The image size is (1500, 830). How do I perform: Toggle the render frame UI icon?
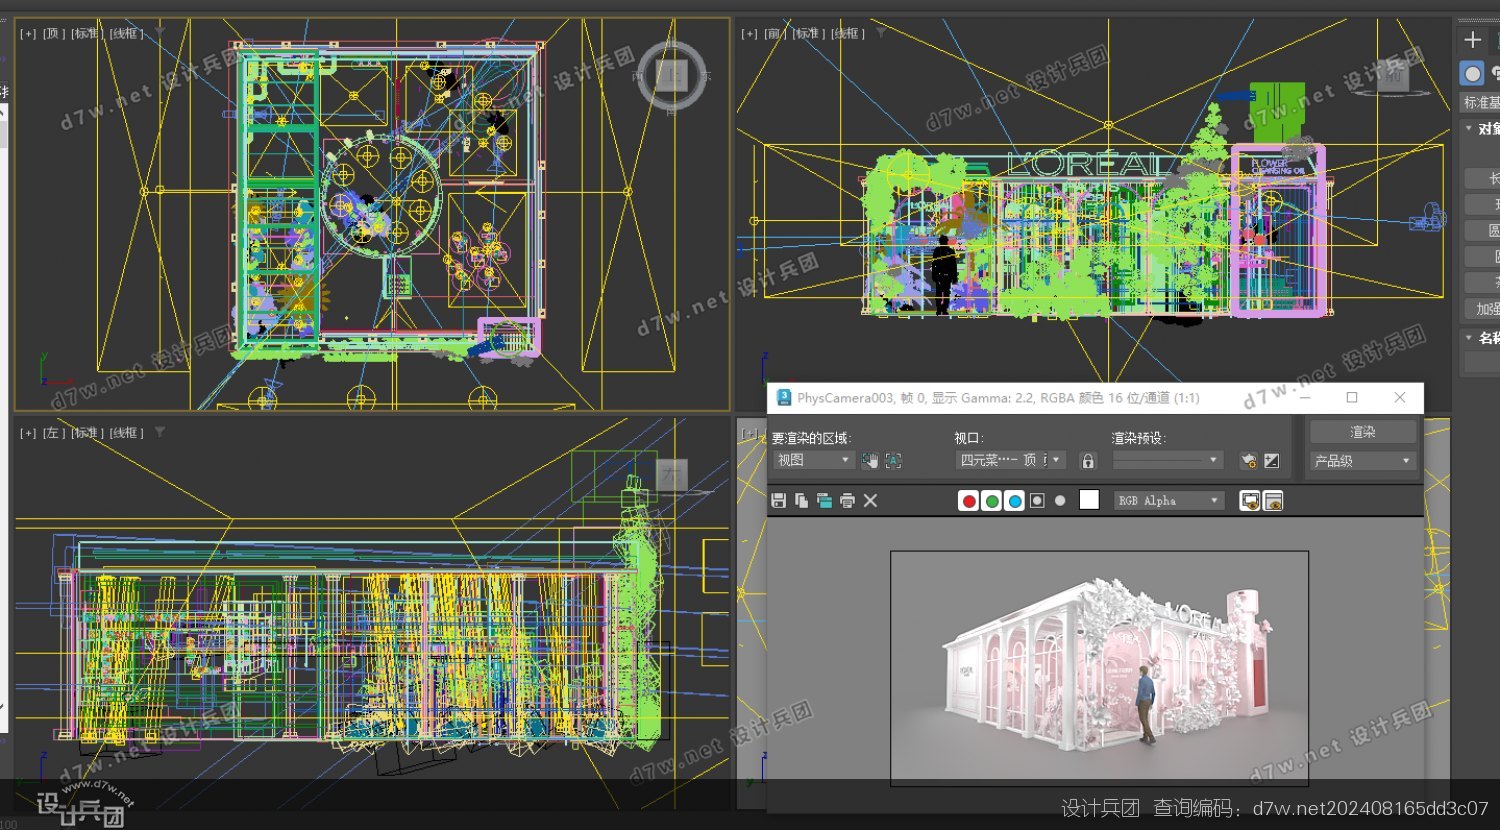tap(1273, 501)
